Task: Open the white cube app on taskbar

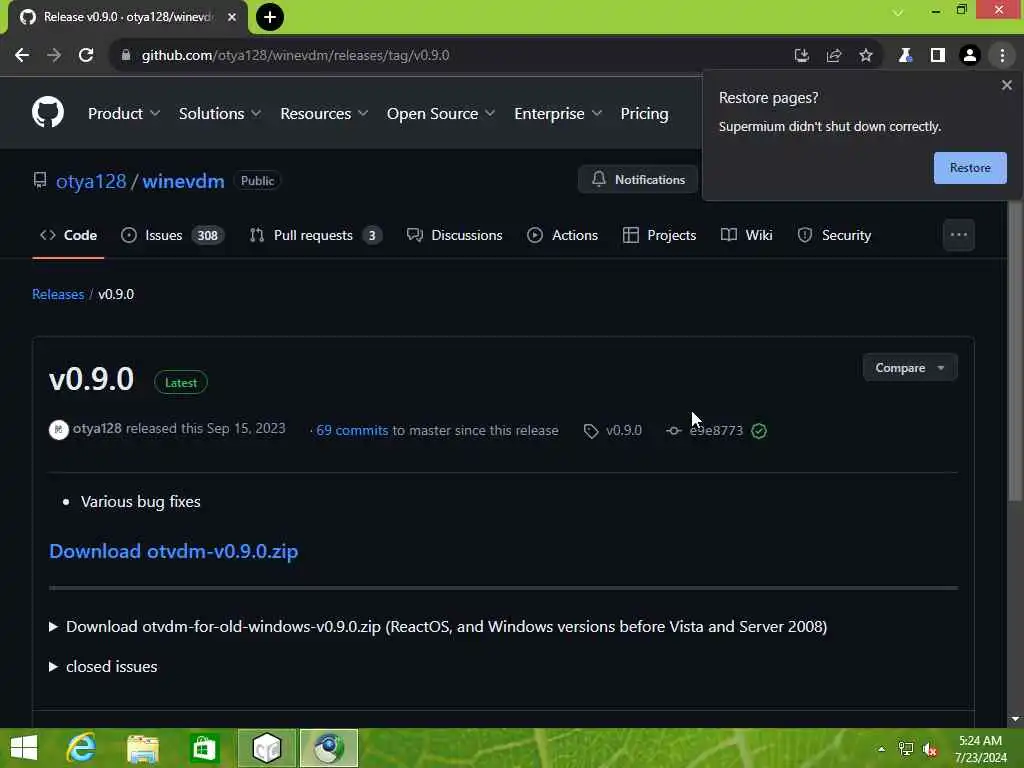Action: (266, 748)
